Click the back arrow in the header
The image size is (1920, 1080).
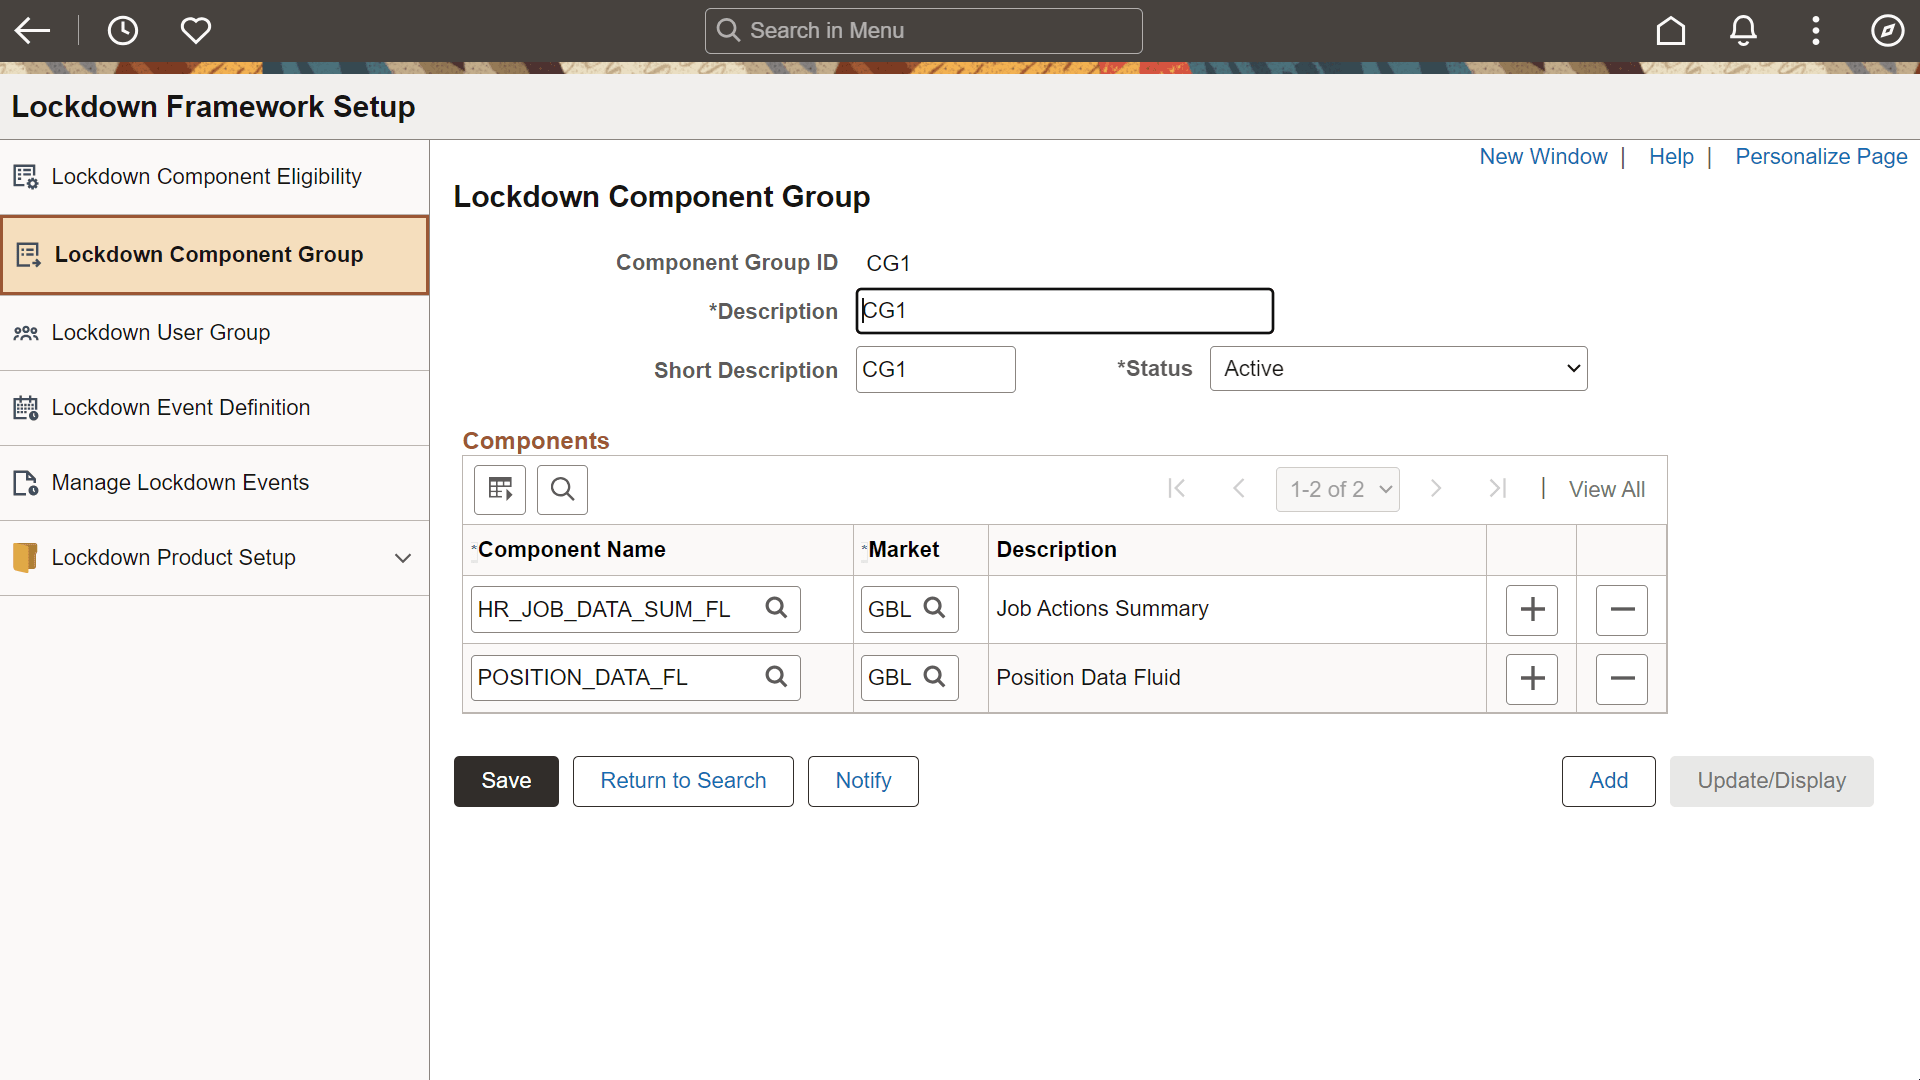tap(32, 30)
